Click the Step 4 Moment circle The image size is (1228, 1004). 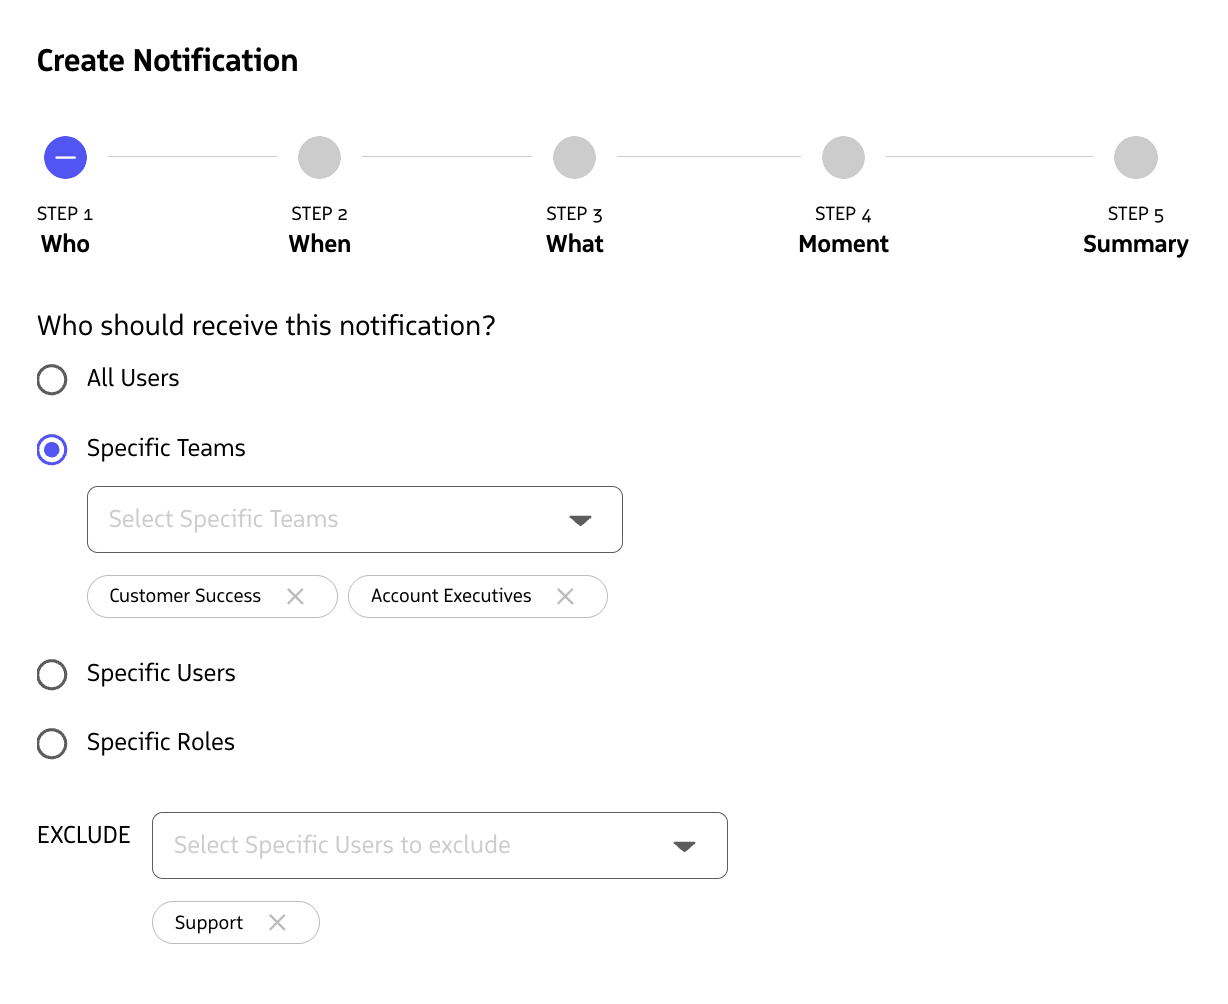[842, 157]
